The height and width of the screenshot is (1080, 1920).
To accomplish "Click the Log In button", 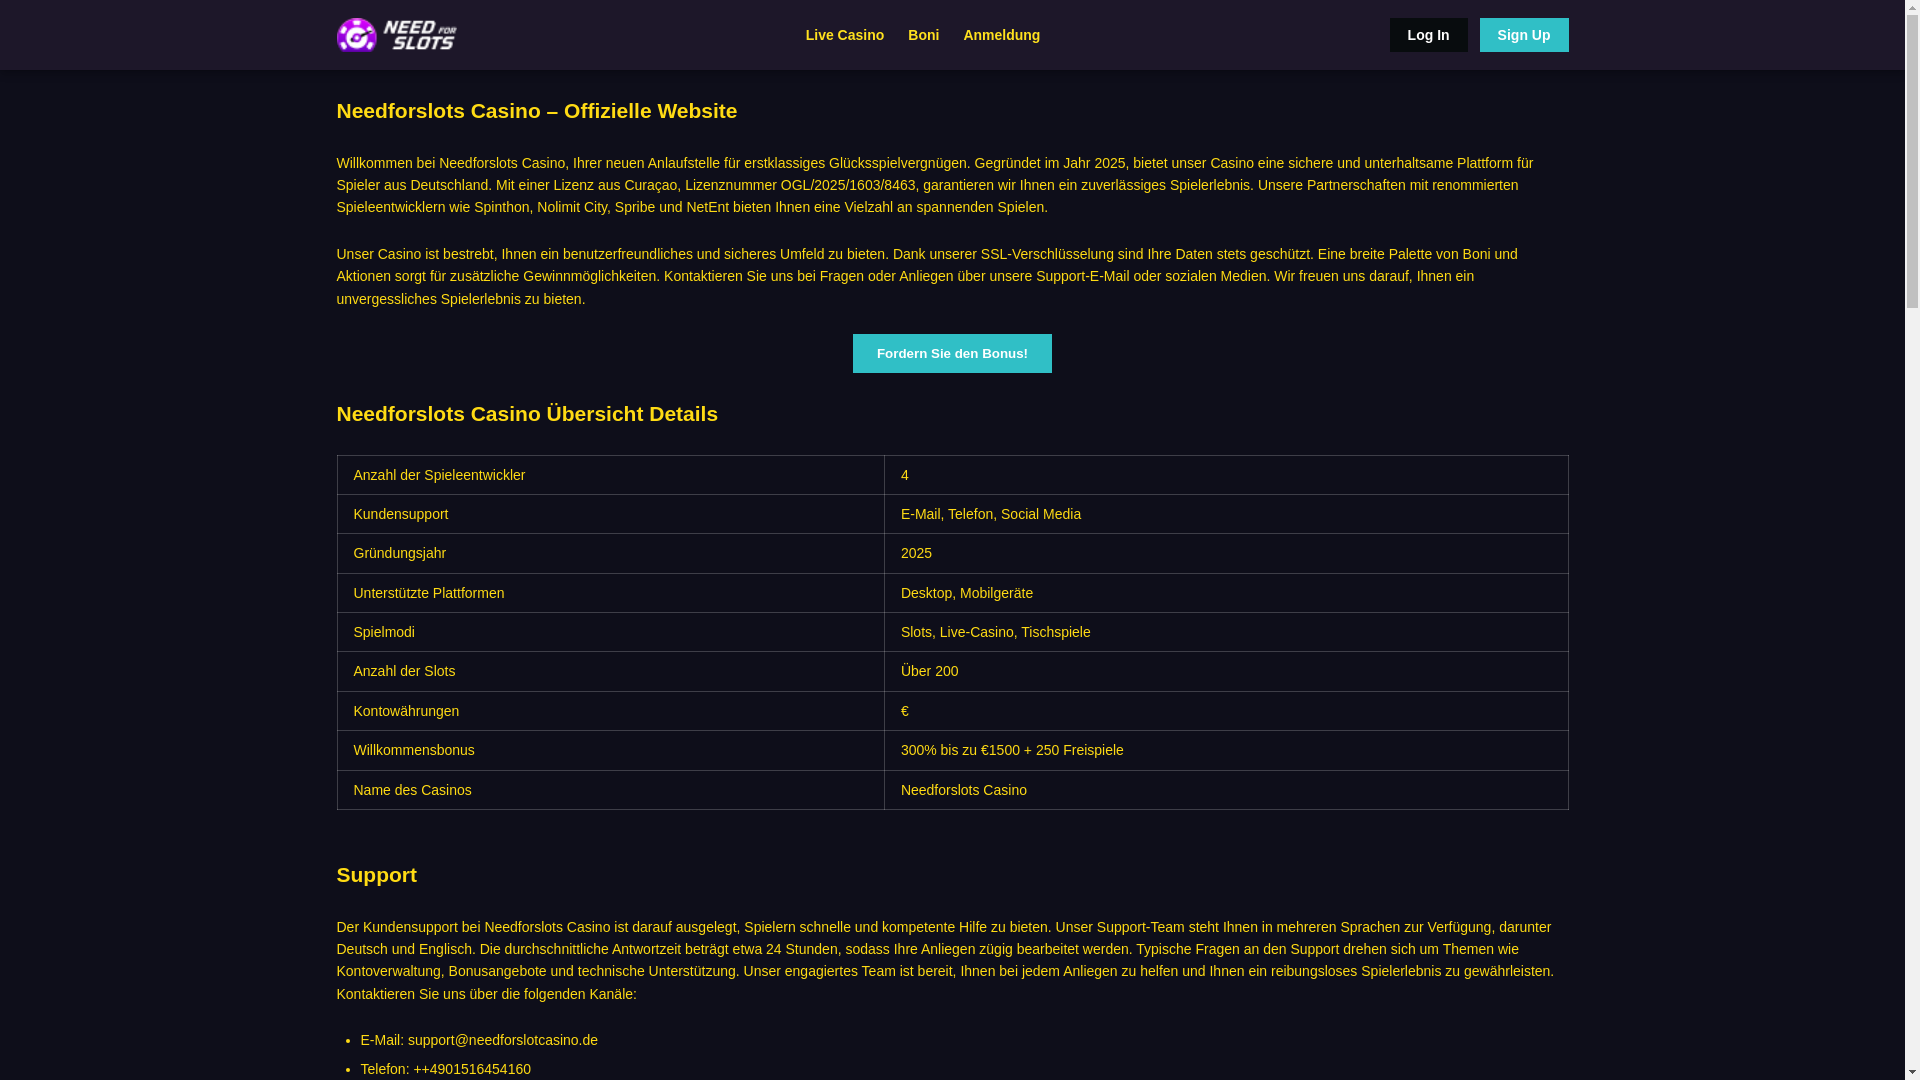I will pos(1428,35).
